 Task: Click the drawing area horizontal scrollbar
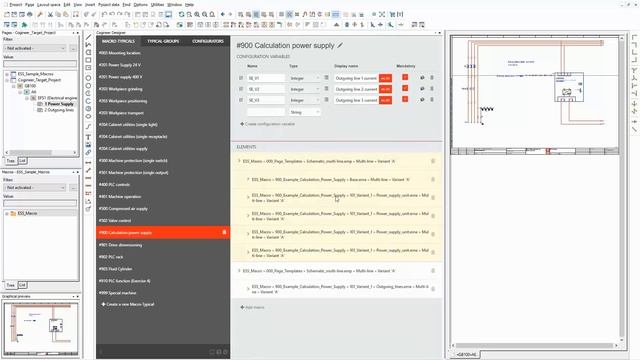tap(535, 345)
